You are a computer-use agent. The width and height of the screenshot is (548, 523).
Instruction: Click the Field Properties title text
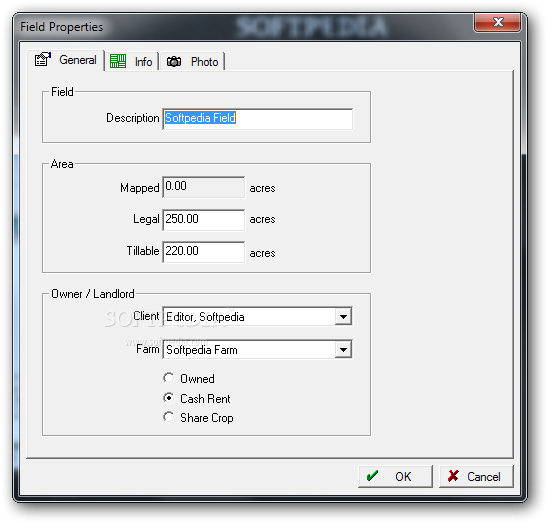[62, 27]
